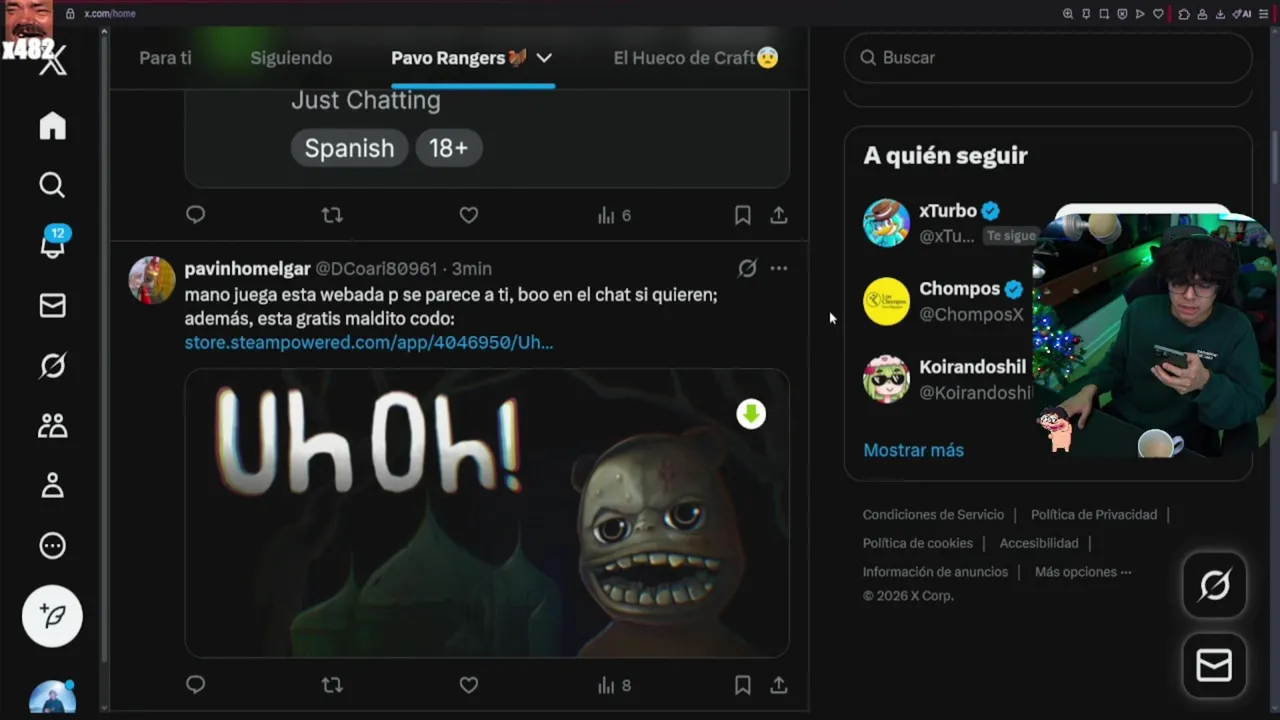
Task: Click Mostrar más under A quién seguir
Action: pyautogui.click(x=913, y=450)
